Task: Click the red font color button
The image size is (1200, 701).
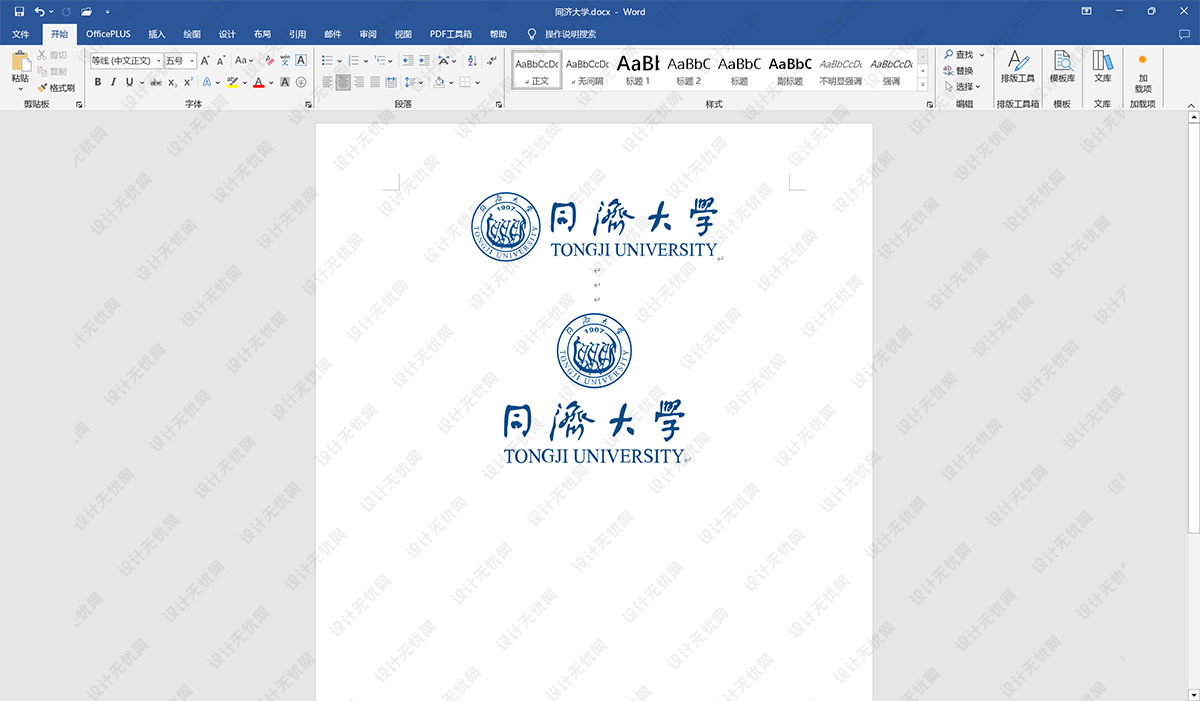Action: (x=258, y=82)
